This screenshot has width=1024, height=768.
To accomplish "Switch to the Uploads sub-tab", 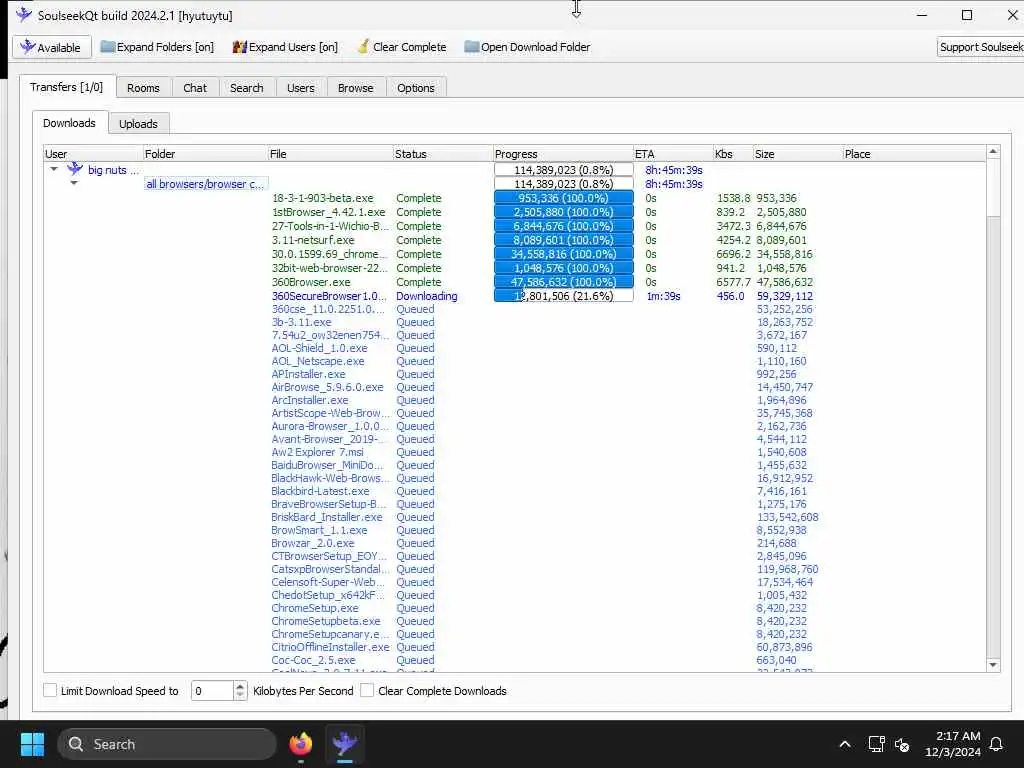I will 138,123.
